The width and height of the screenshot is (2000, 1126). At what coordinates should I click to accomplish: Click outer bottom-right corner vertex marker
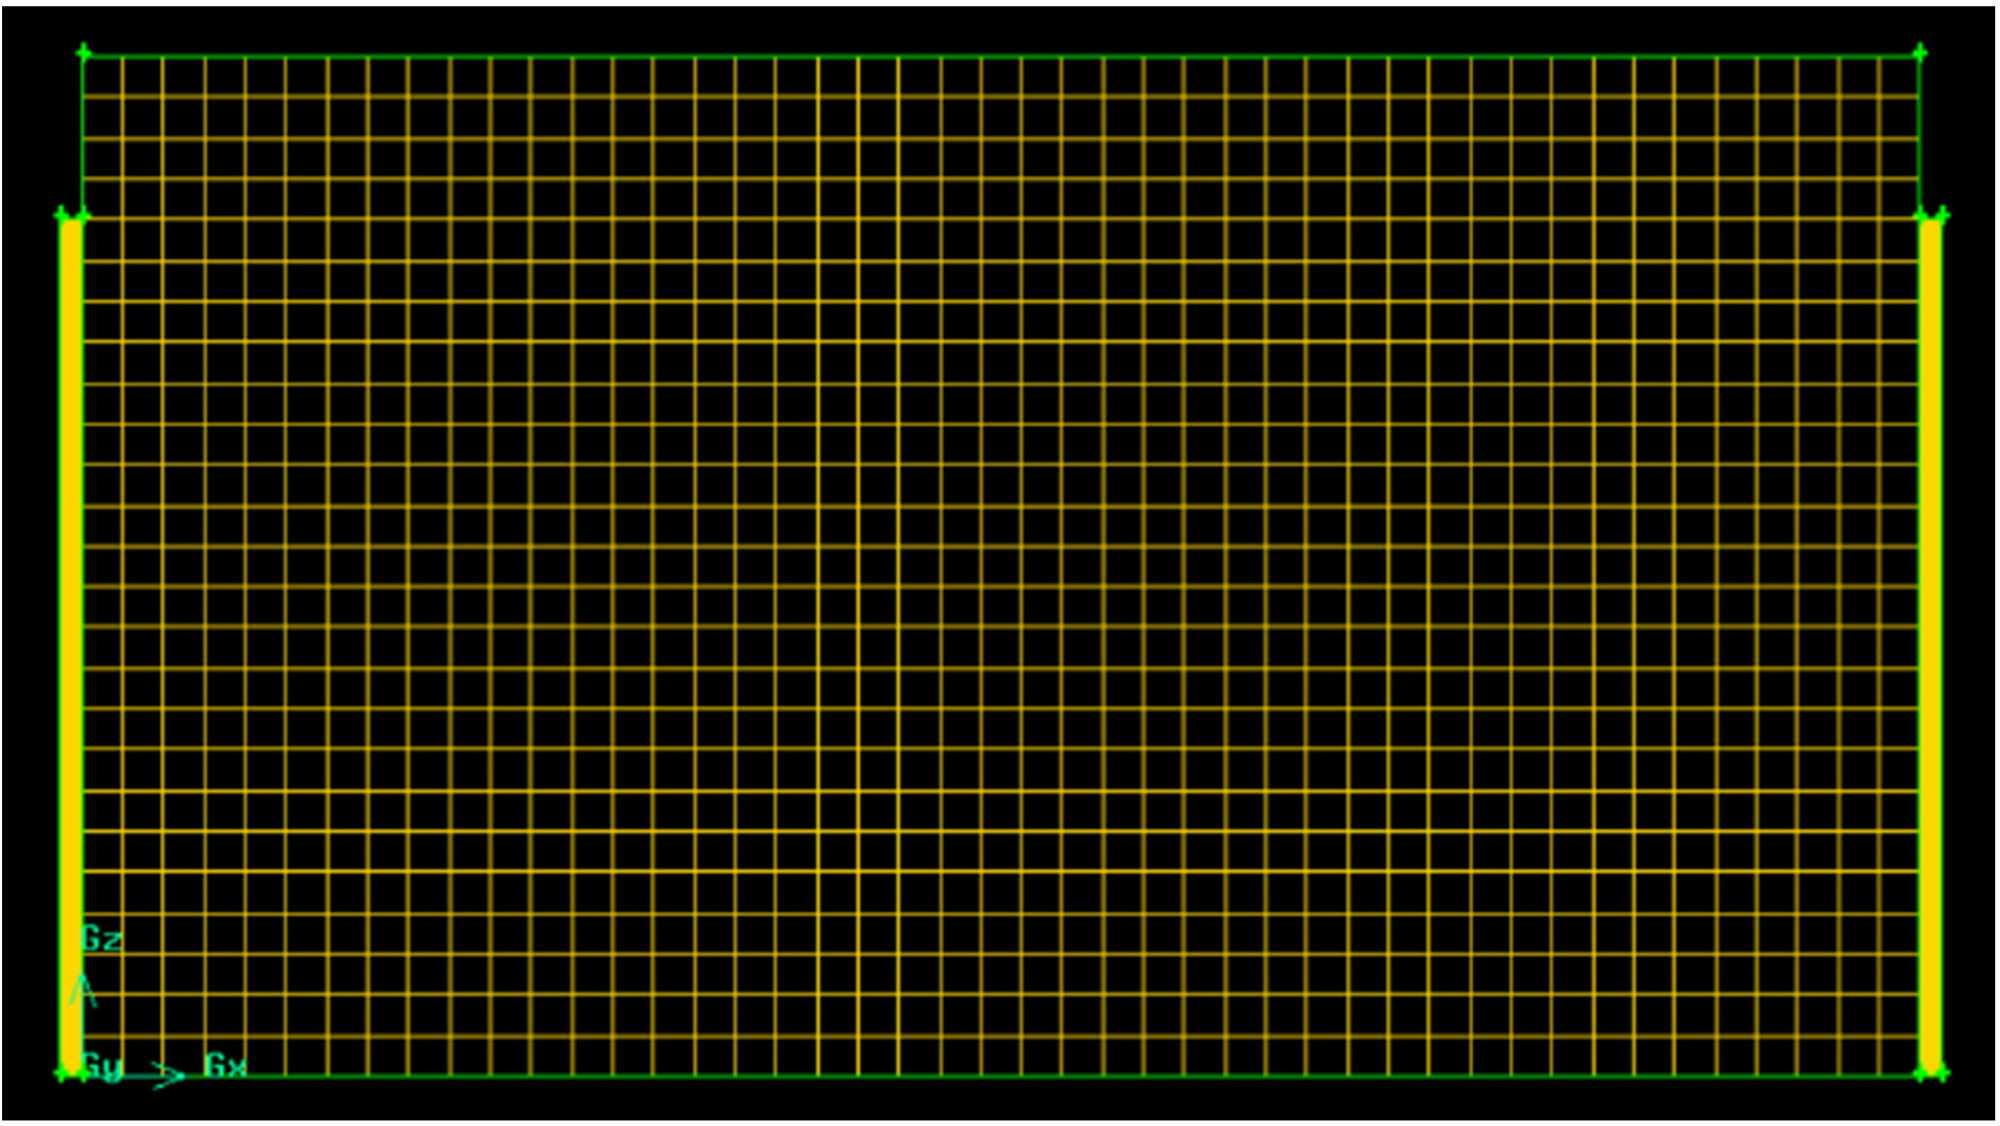[x=1942, y=1074]
